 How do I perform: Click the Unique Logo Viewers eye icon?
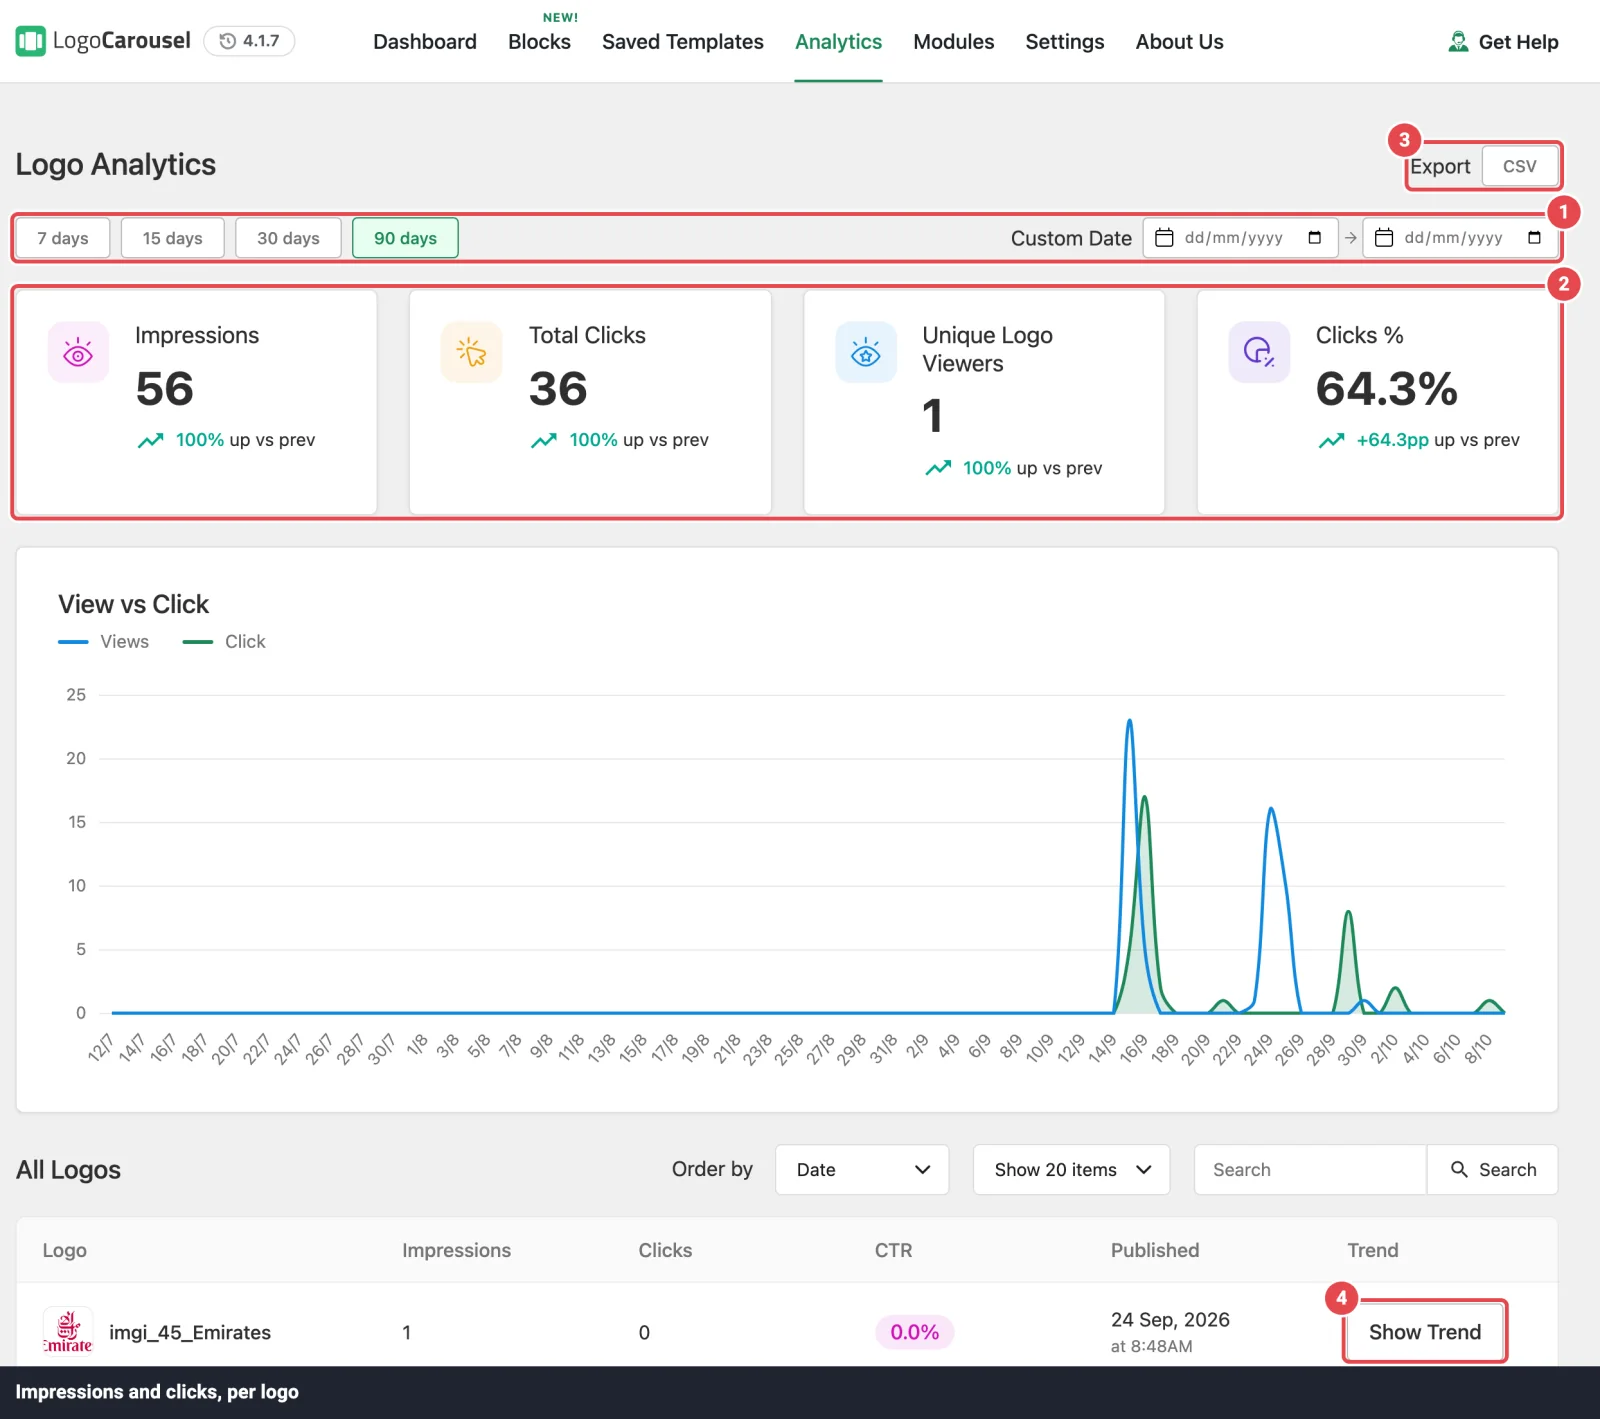(x=866, y=352)
